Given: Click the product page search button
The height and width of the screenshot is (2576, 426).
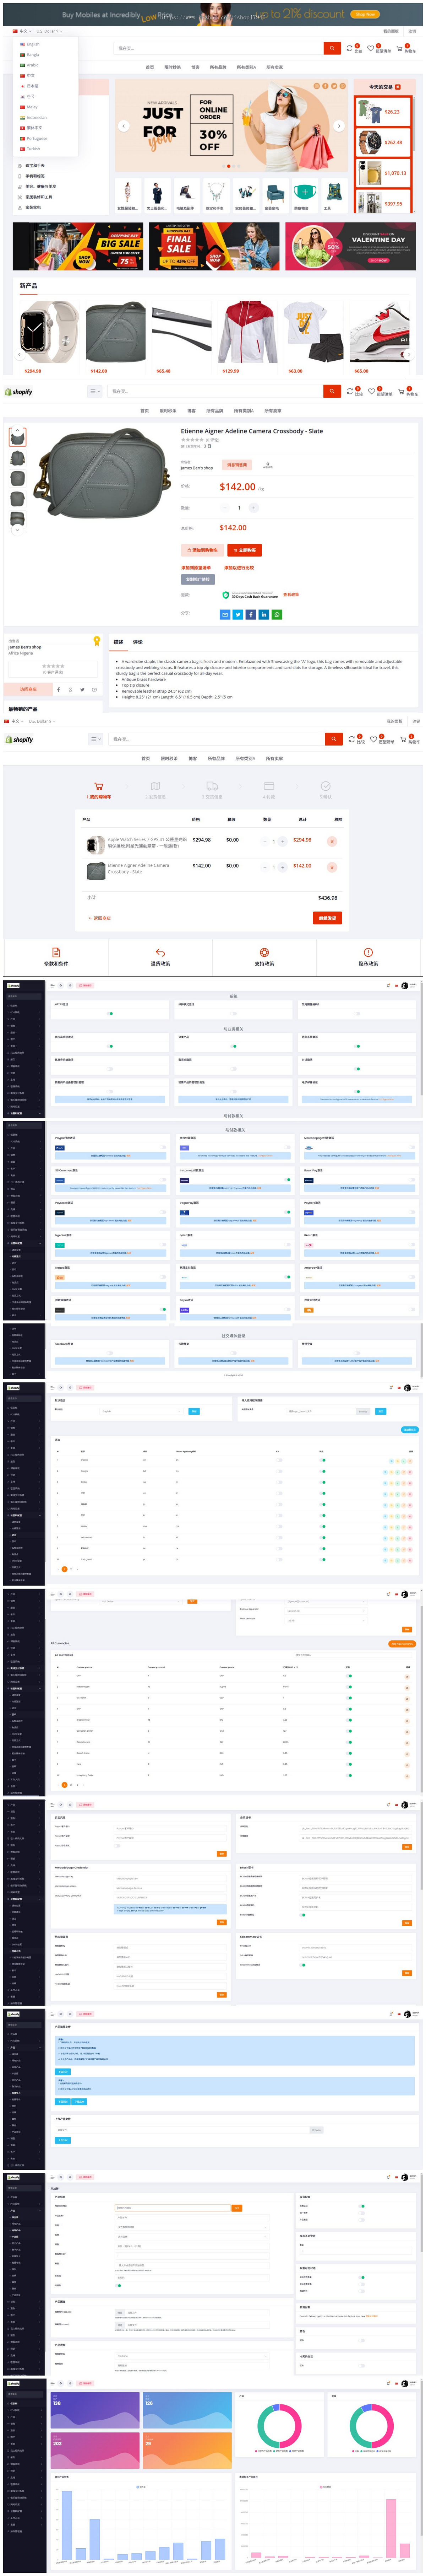Looking at the screenshot, I should (x=332, y=391).
